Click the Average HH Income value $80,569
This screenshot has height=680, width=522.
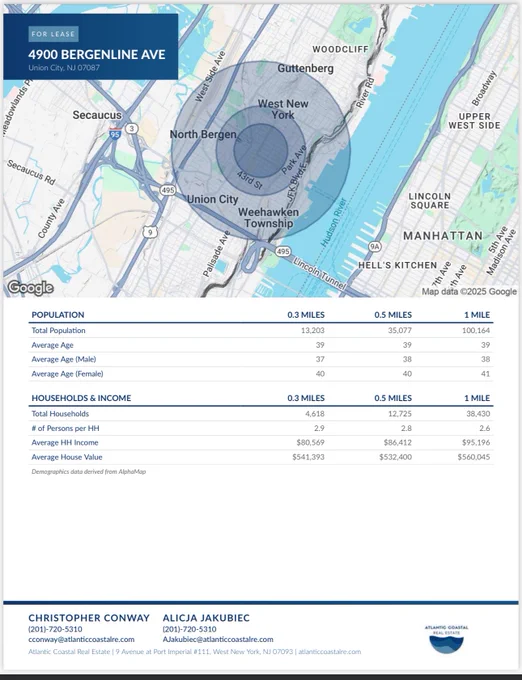coord(310,442)
